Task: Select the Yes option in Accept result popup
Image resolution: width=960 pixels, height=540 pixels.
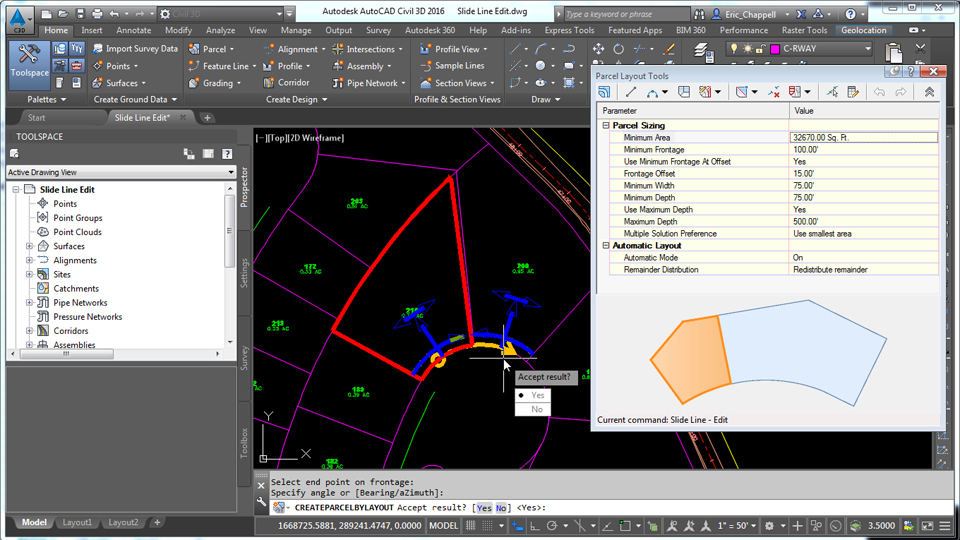Action: pyautogui.click(x=538, y=395)
